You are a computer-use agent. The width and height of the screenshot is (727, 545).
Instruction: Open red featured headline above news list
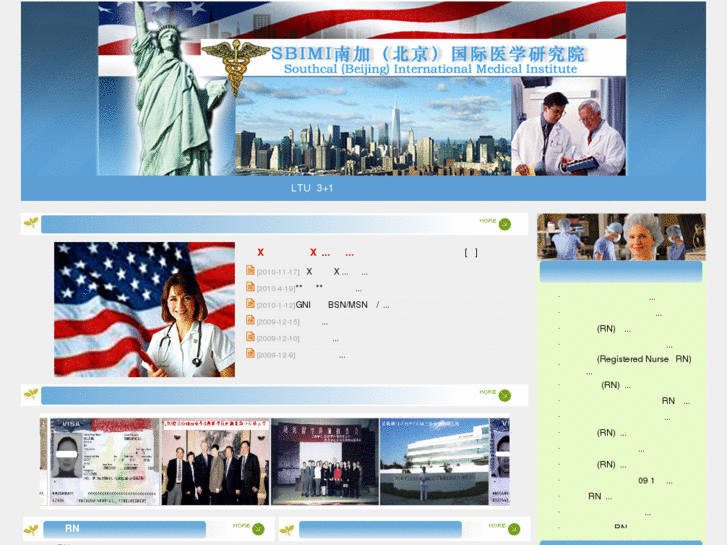click(x=306, y=253)
